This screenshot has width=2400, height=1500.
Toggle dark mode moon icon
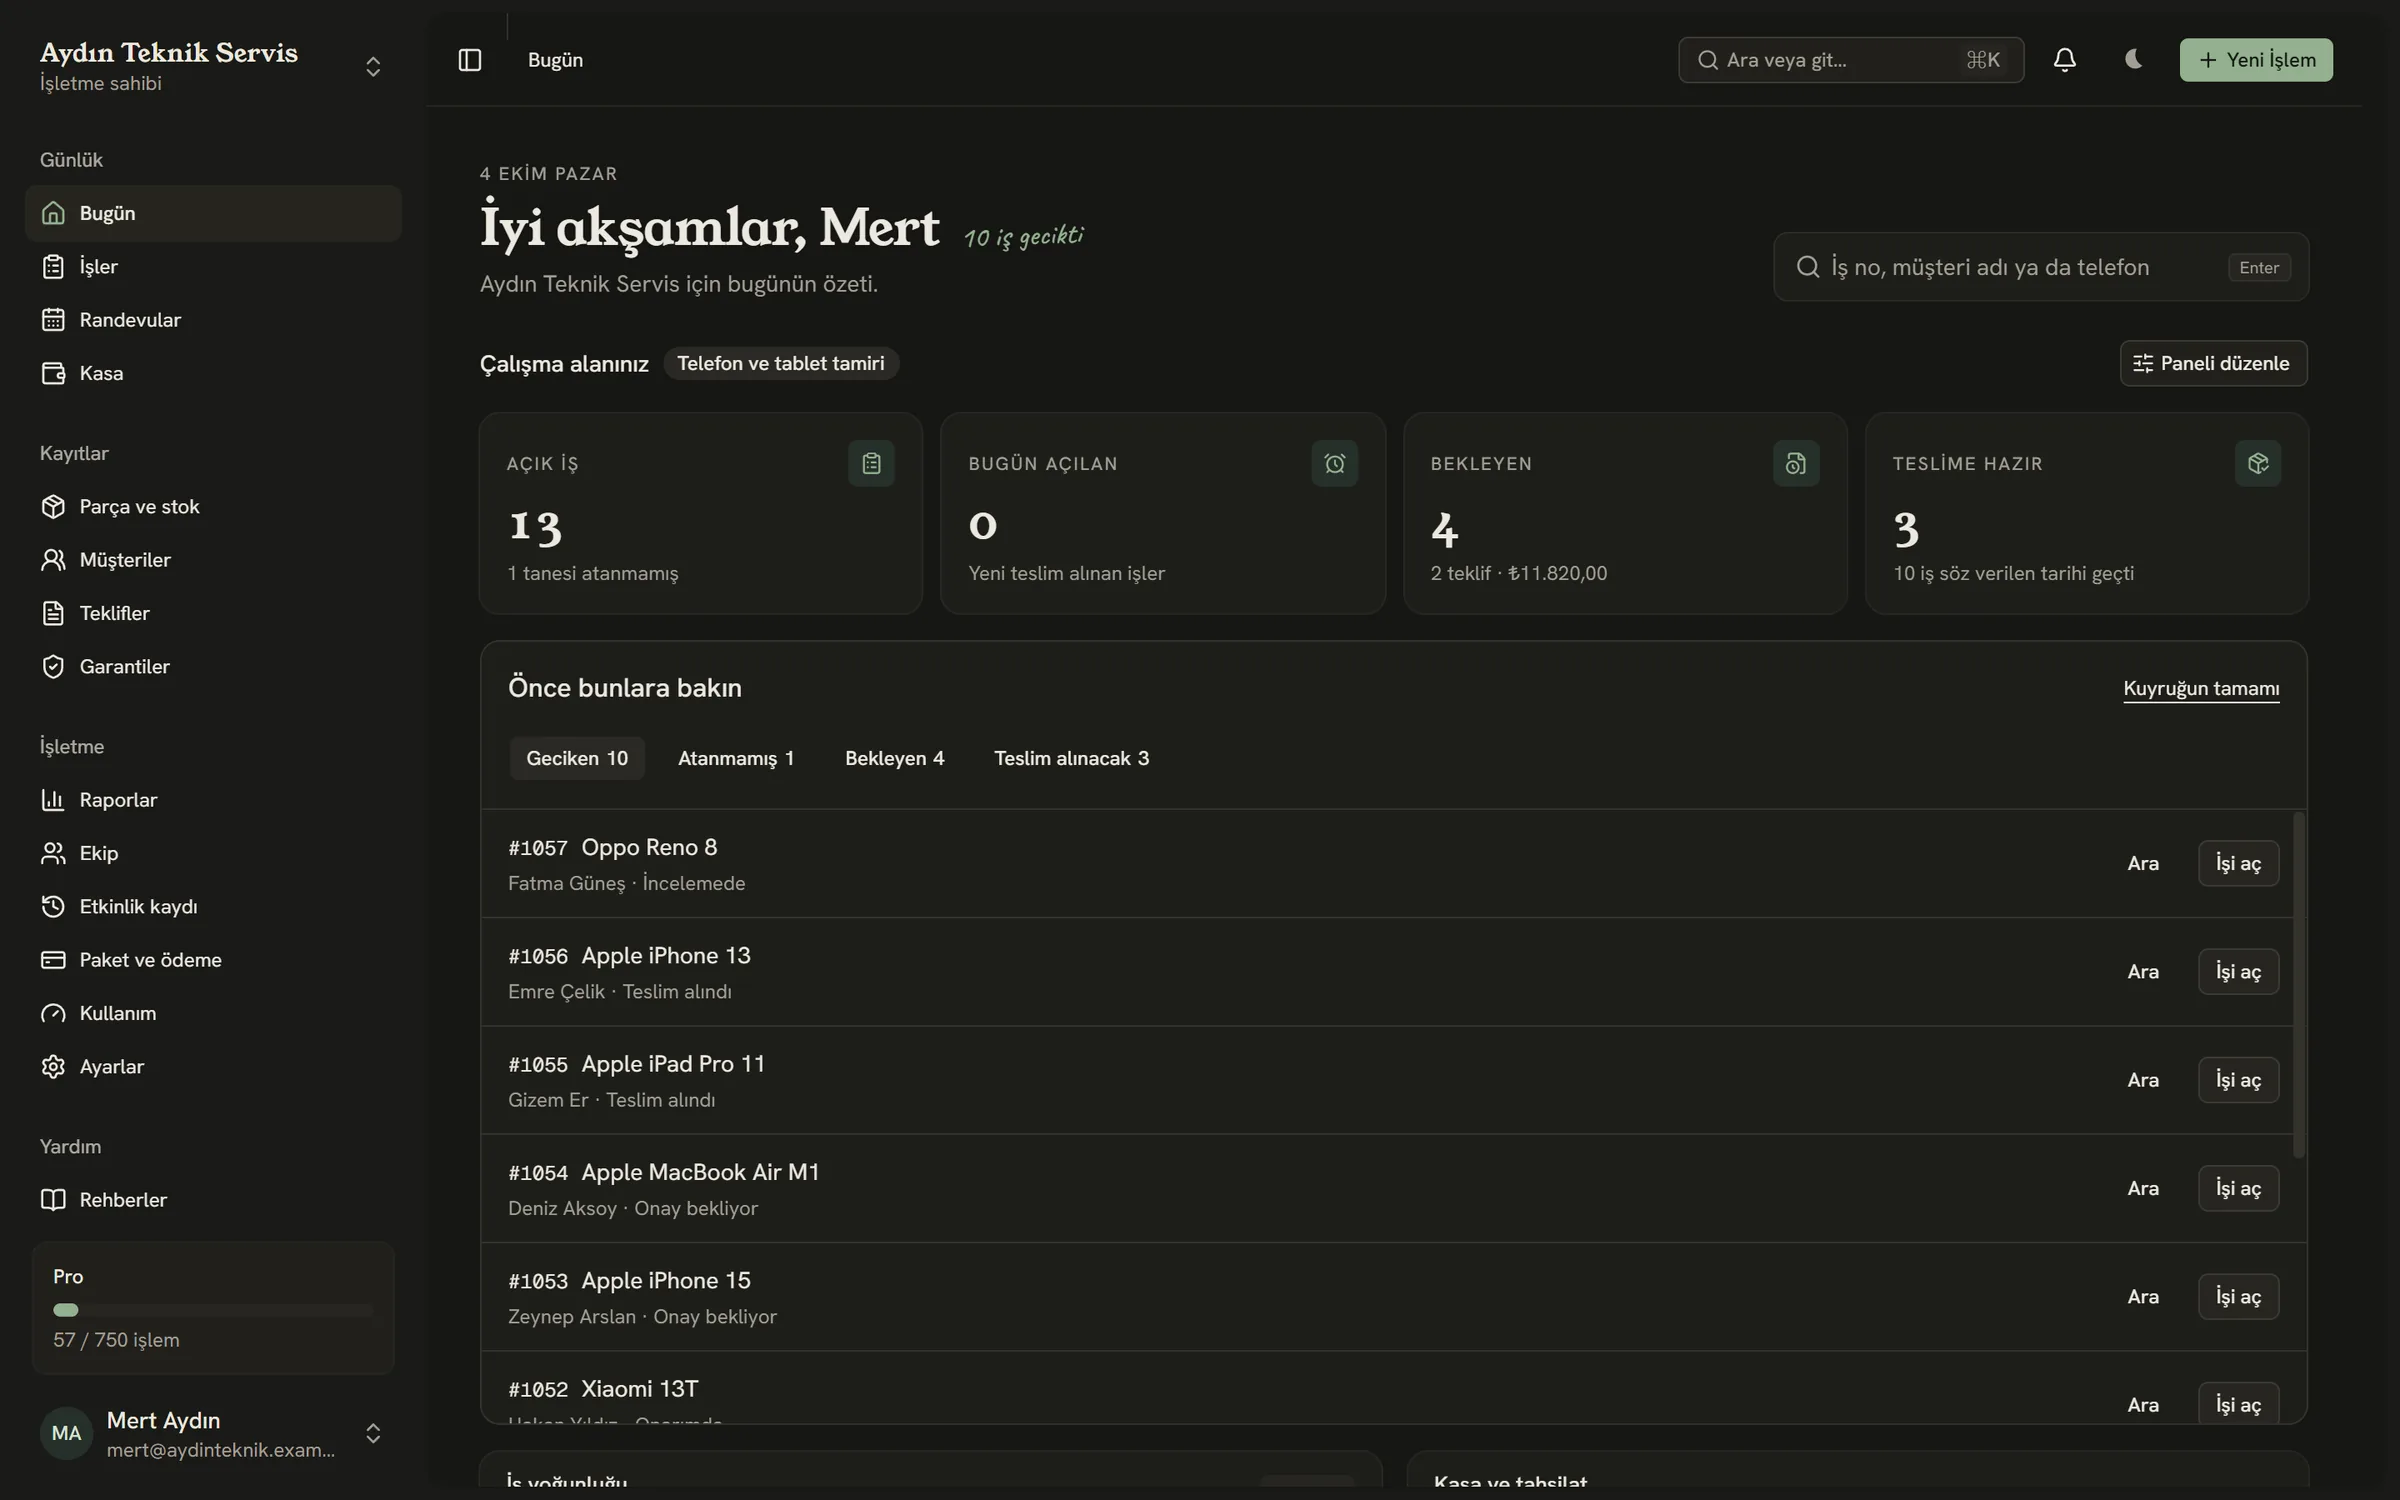point(2133,60)
